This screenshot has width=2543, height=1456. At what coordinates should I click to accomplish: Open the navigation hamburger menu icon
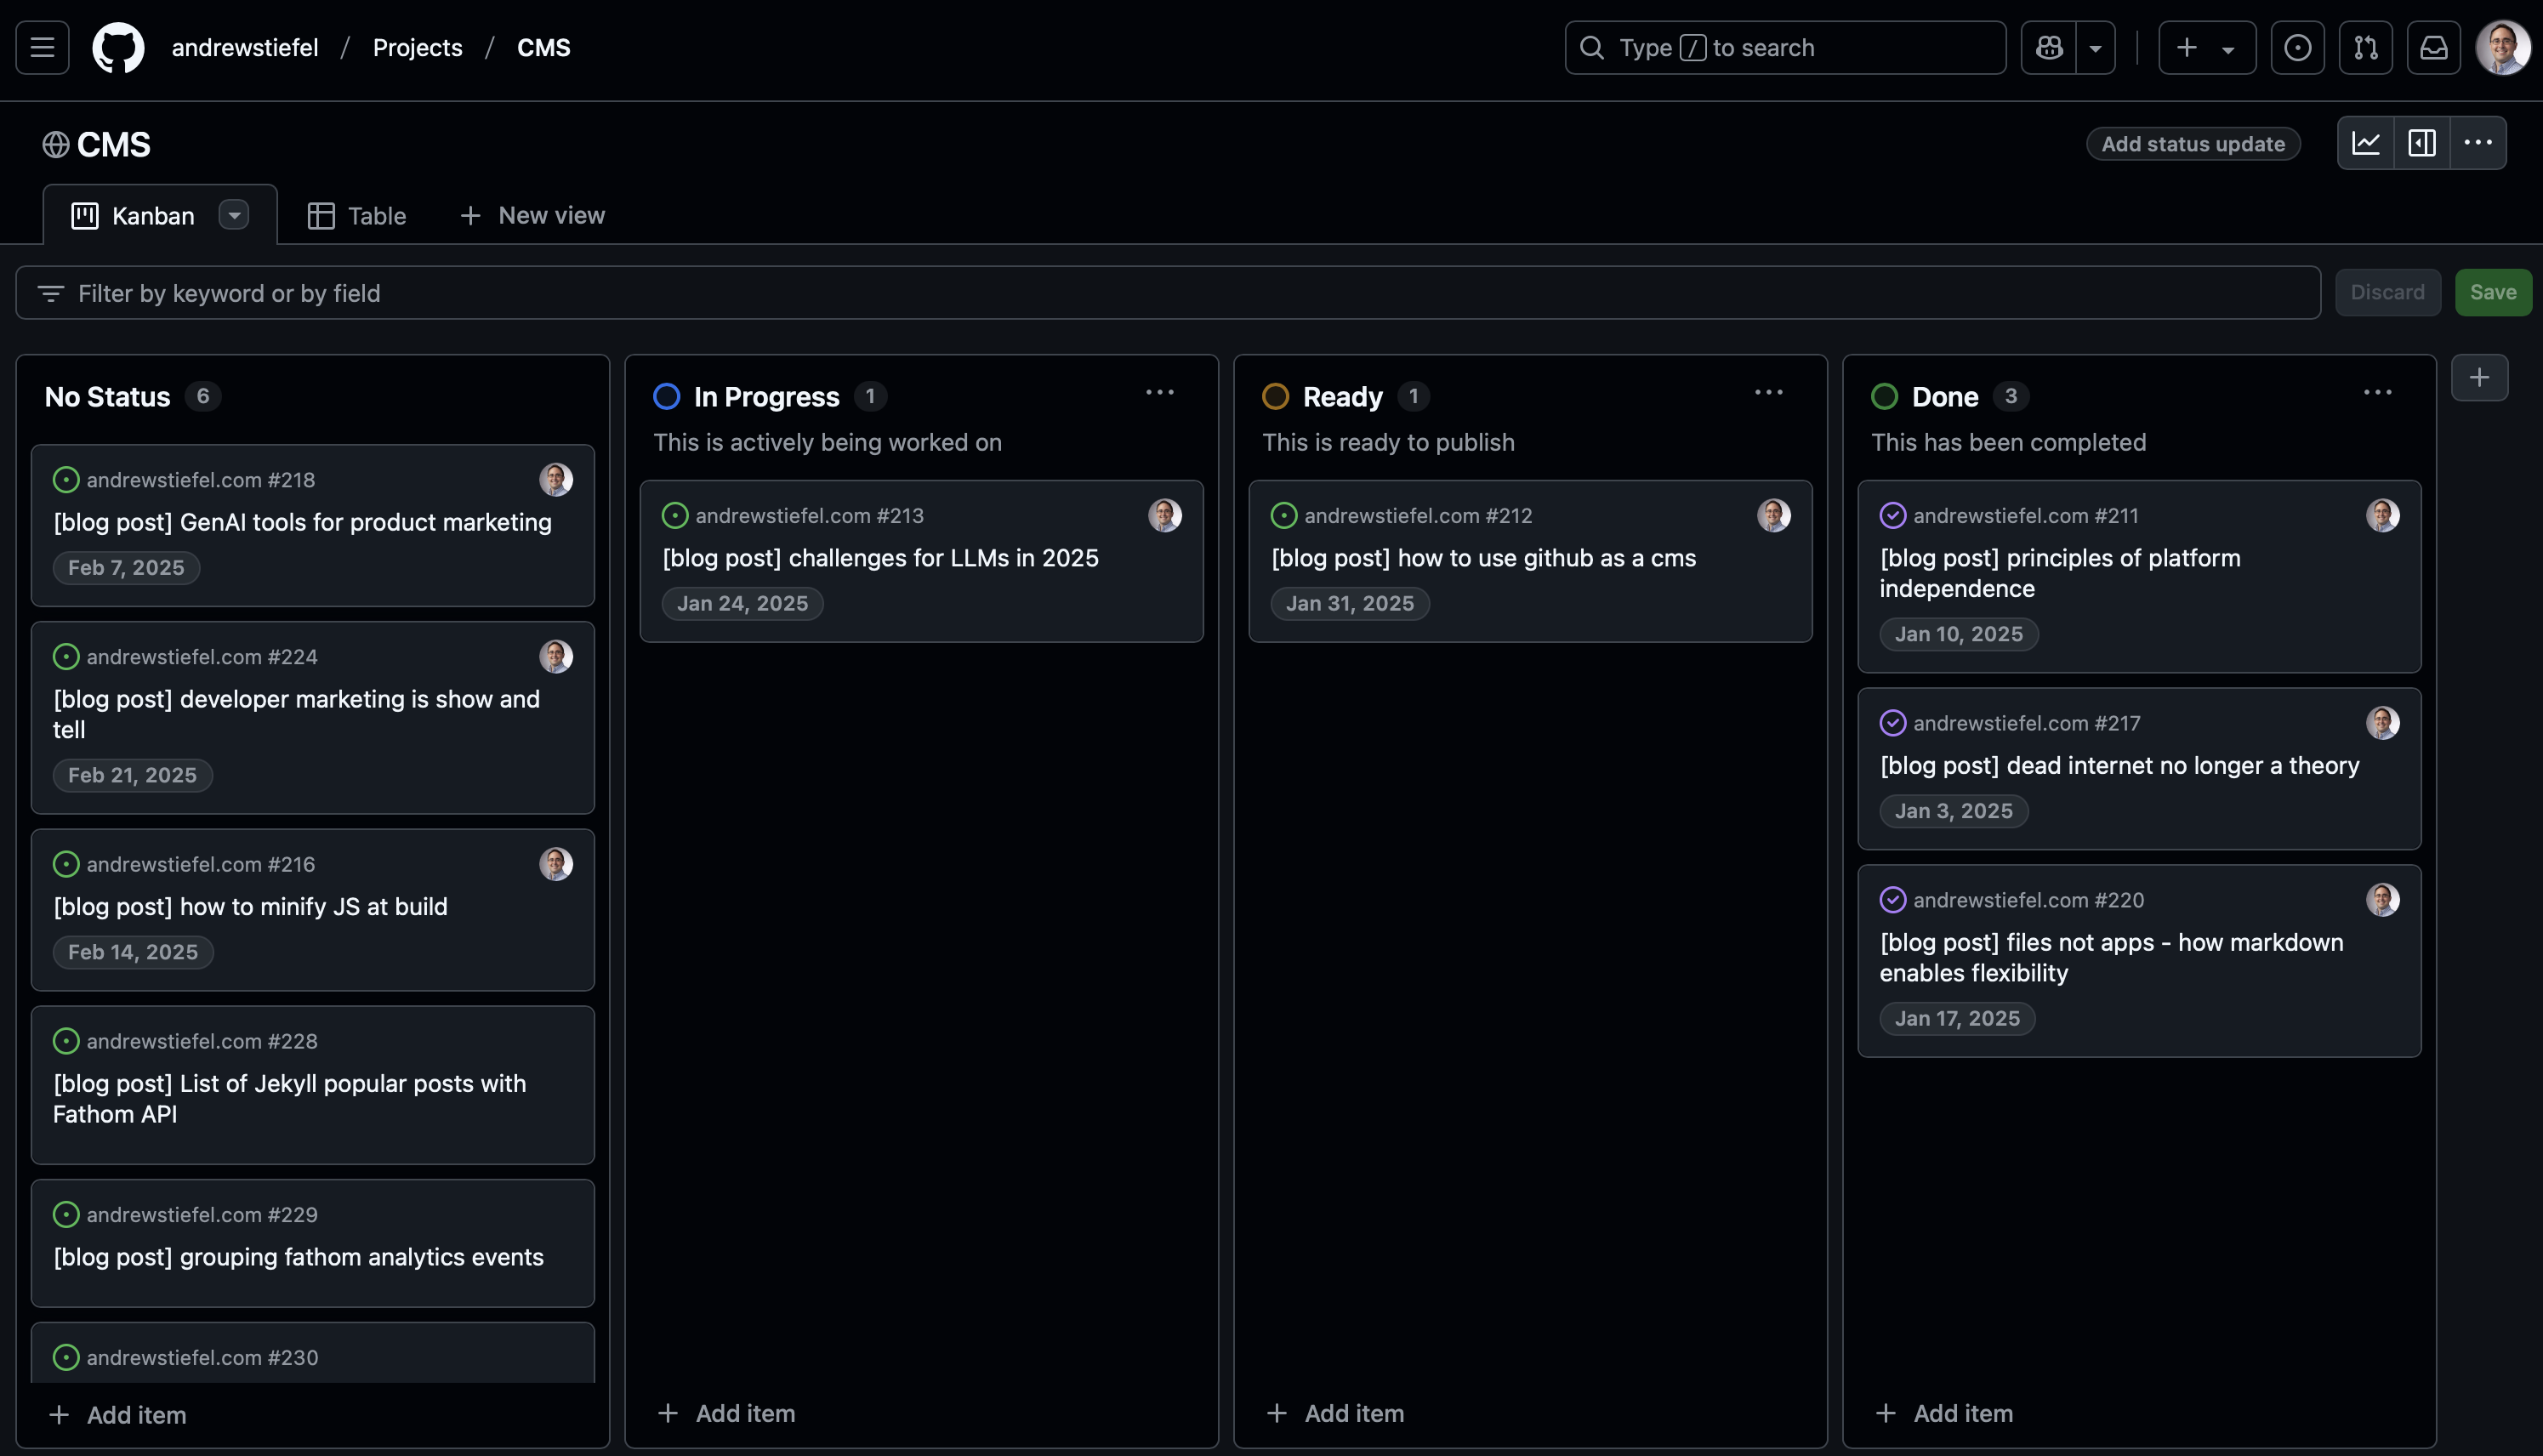[x=41, y=47]
